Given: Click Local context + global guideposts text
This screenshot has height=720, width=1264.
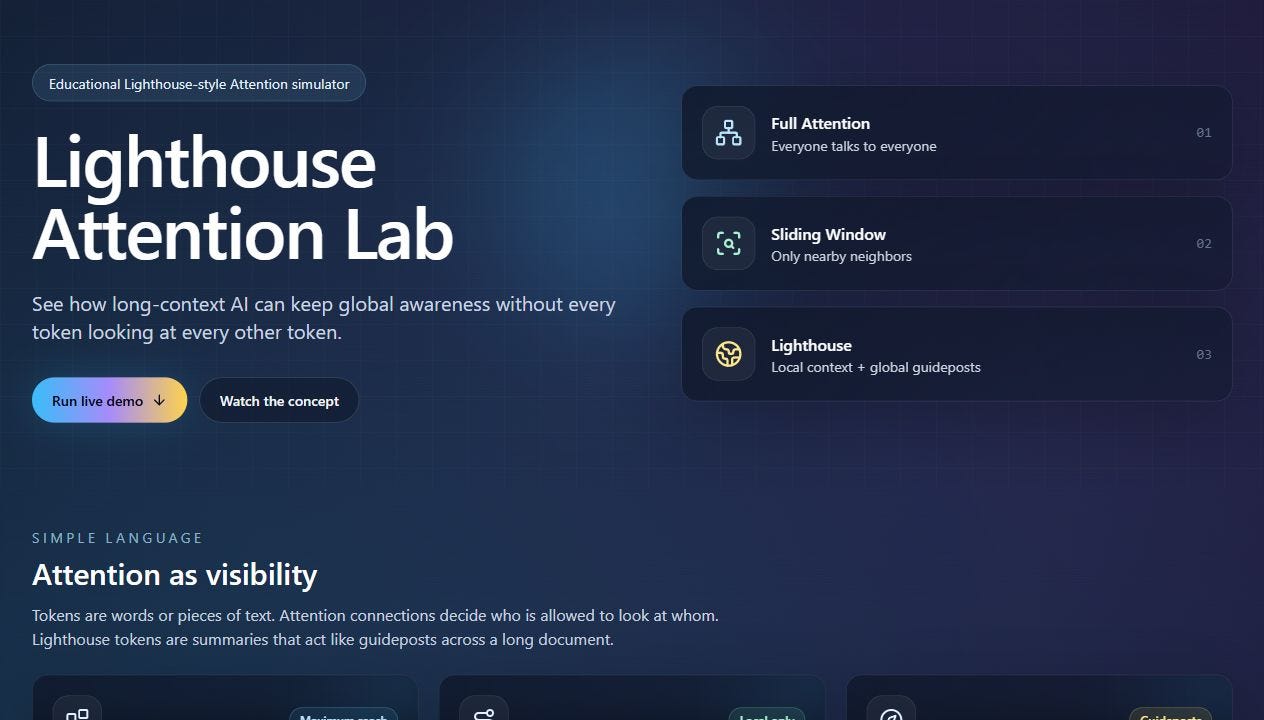Looking at the screenshot, I should coord(876,368).
